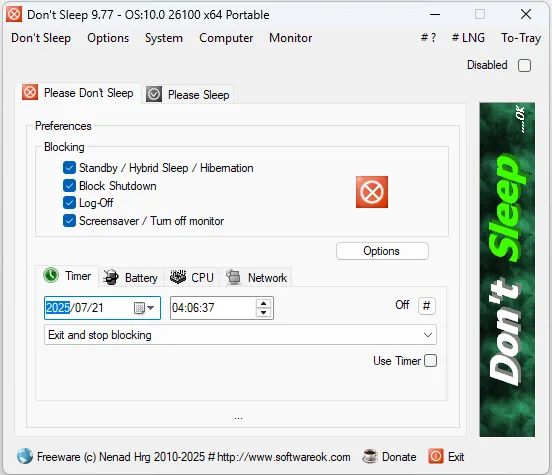
Task: Uncheck the Block Shutdown checkbox
Action: click(x=69, y=186)
